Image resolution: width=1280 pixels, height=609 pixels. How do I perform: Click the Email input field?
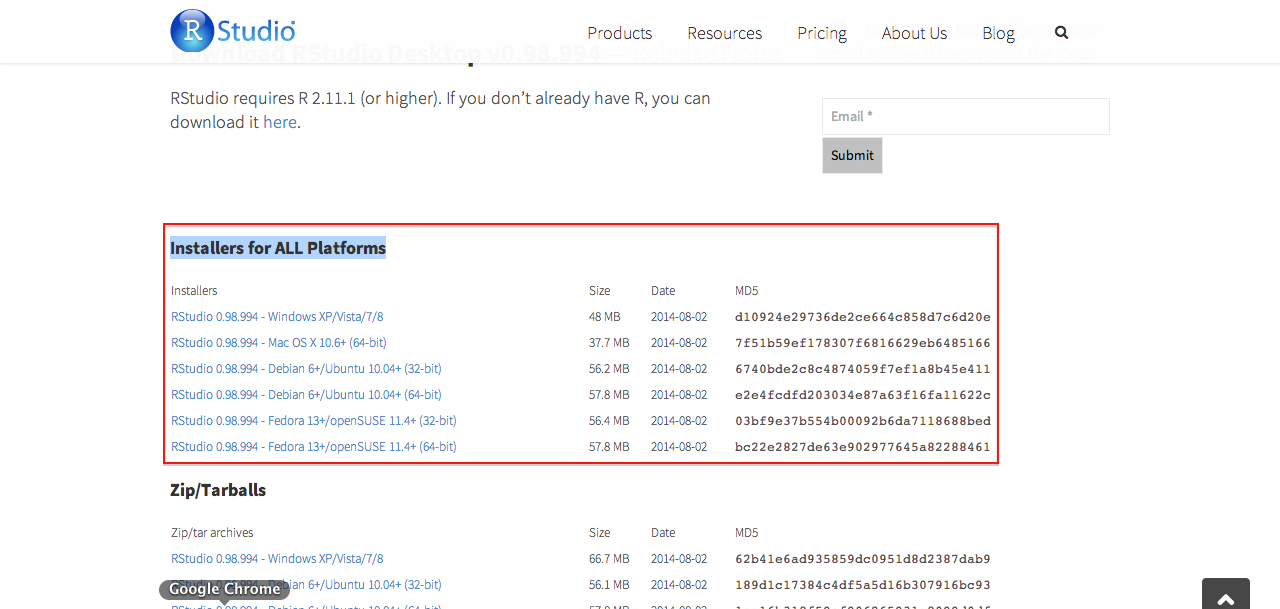click(966, 116)
